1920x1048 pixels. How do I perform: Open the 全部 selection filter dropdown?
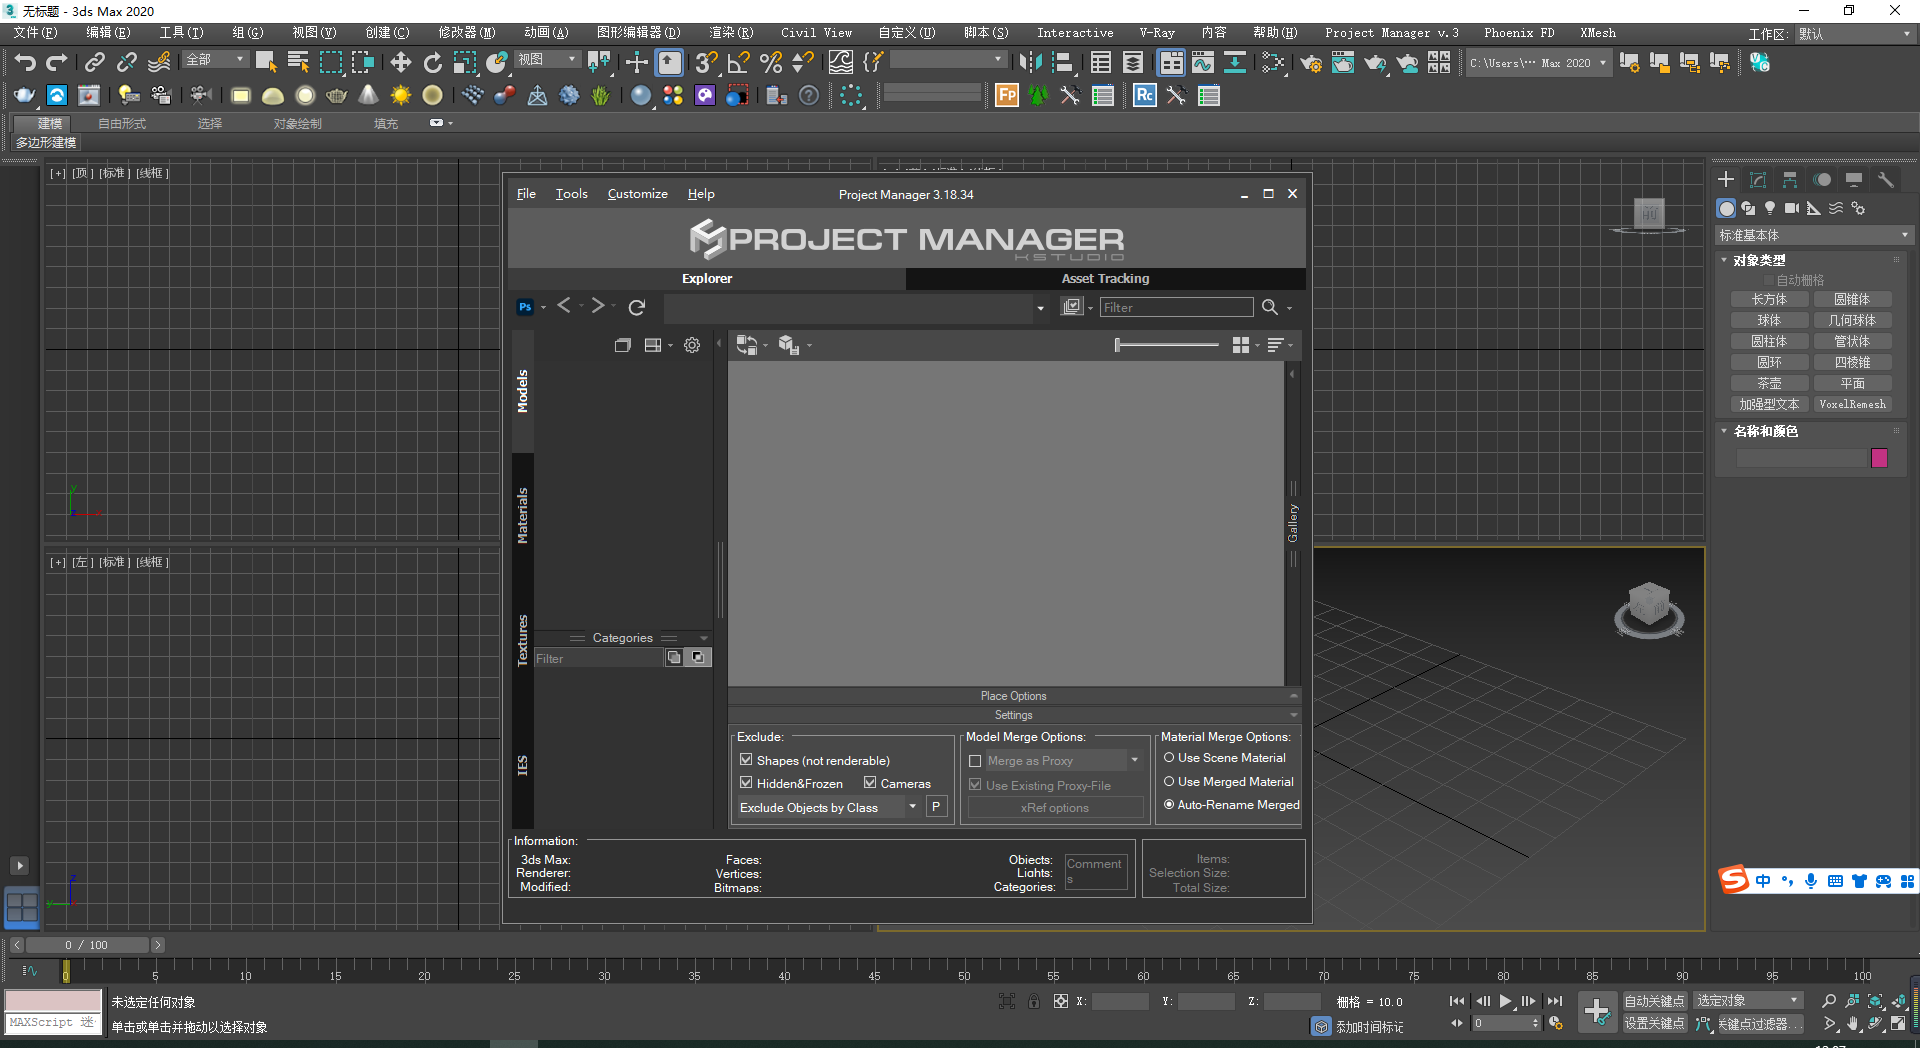pyautogui.click(x=215, y=60)
